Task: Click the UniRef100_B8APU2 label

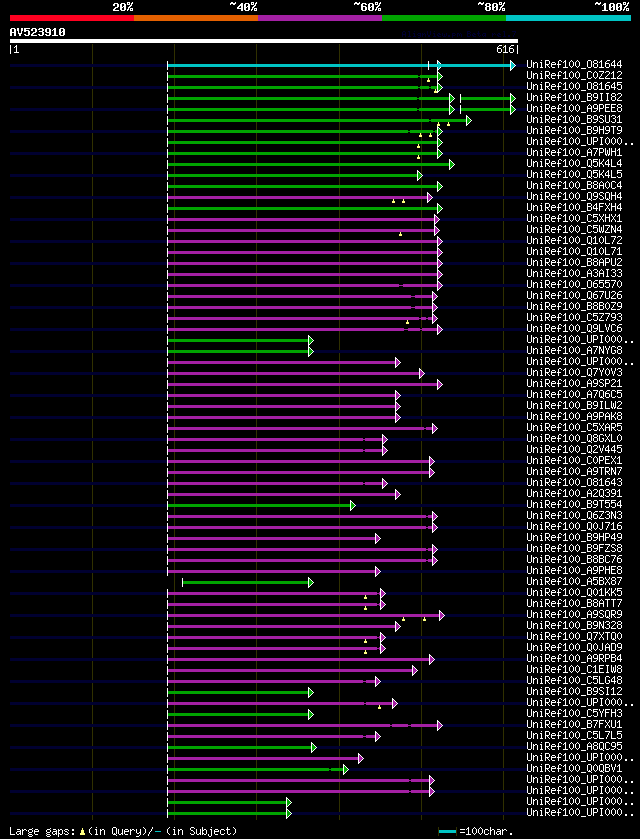Action: tap(574, 262)
